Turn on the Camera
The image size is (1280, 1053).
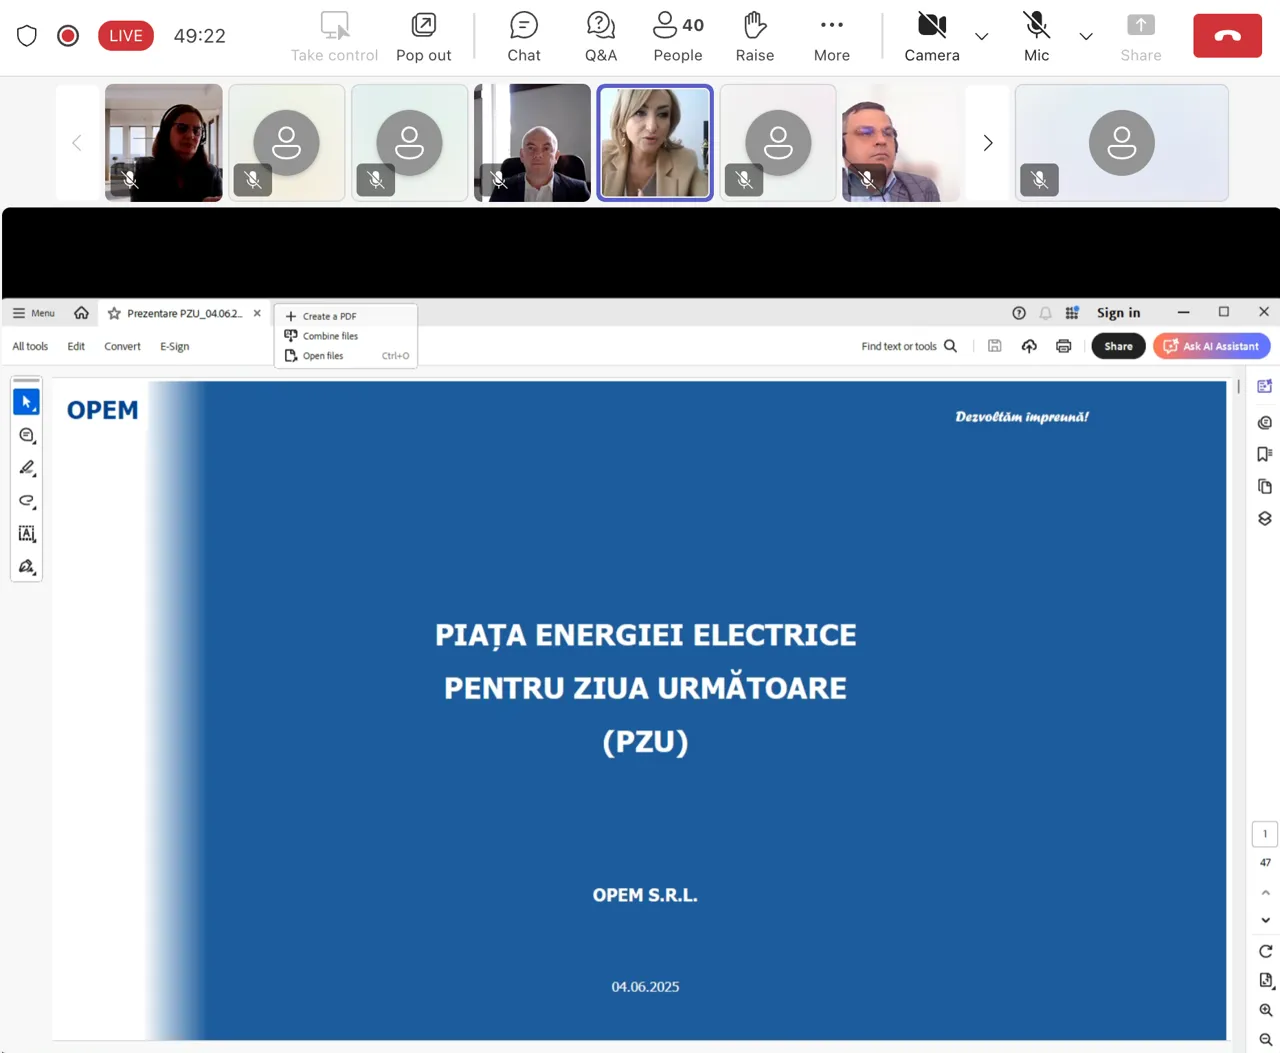click(x=932, y=37)
